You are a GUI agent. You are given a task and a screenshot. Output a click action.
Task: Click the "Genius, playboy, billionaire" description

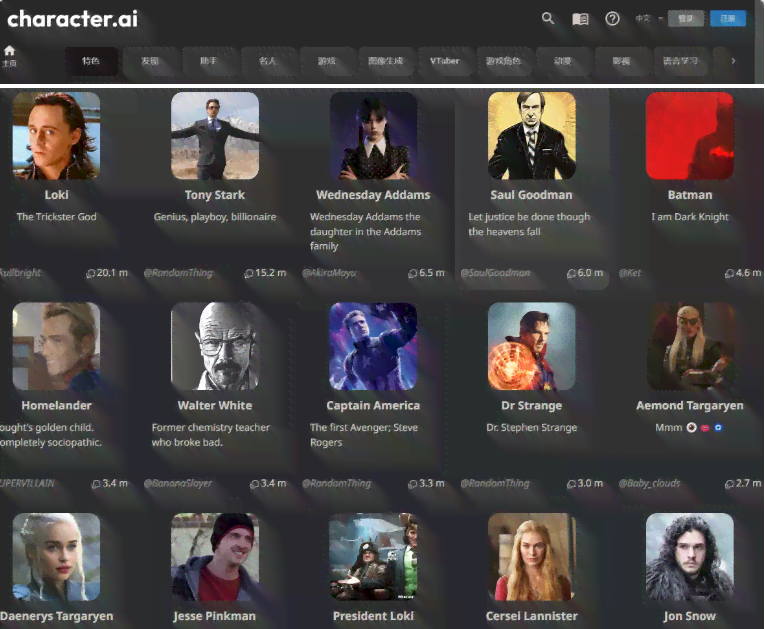click(215, 217)
